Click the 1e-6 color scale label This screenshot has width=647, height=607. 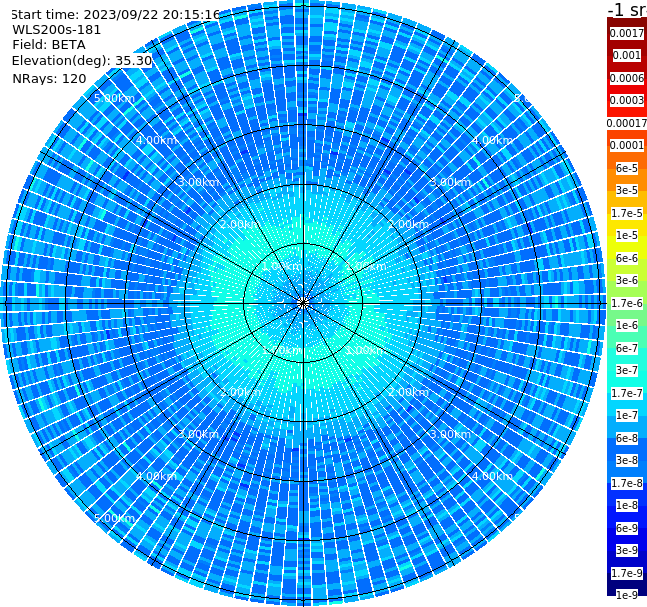pos(627,325)
